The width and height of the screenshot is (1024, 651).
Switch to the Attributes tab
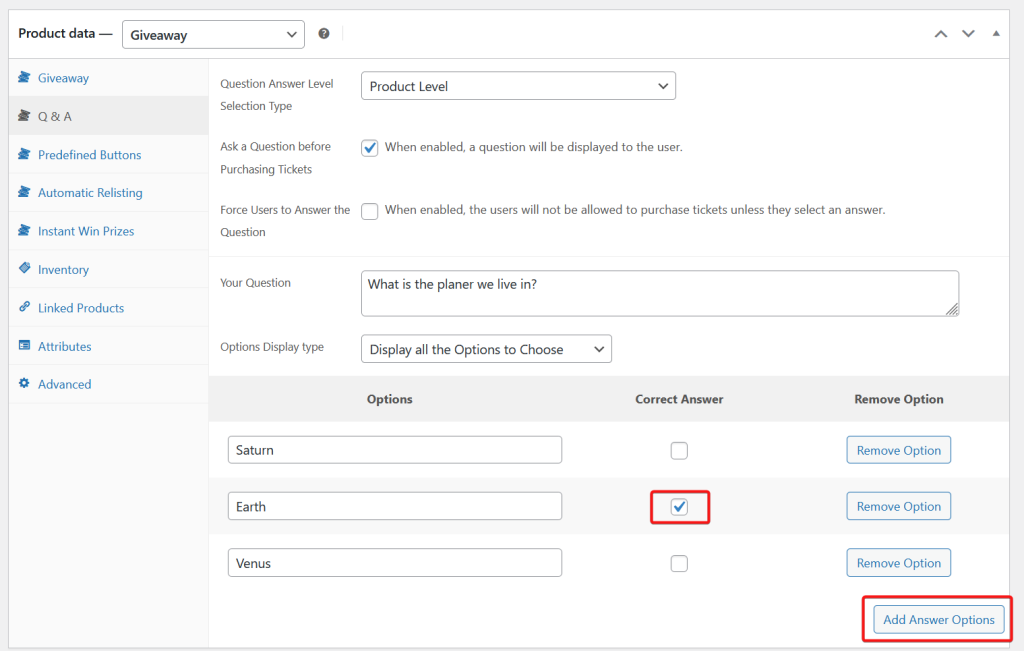[64, 346]
